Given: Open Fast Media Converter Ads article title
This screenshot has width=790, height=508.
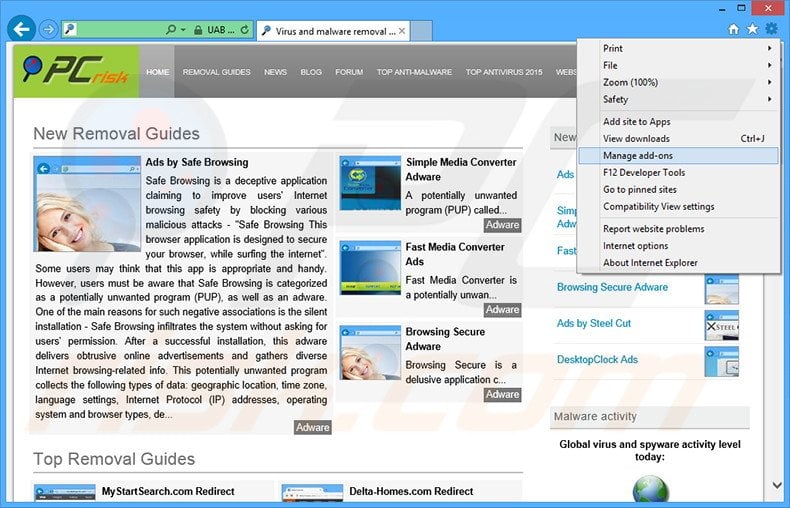Looking at the screenshot, I should (455, 254).
